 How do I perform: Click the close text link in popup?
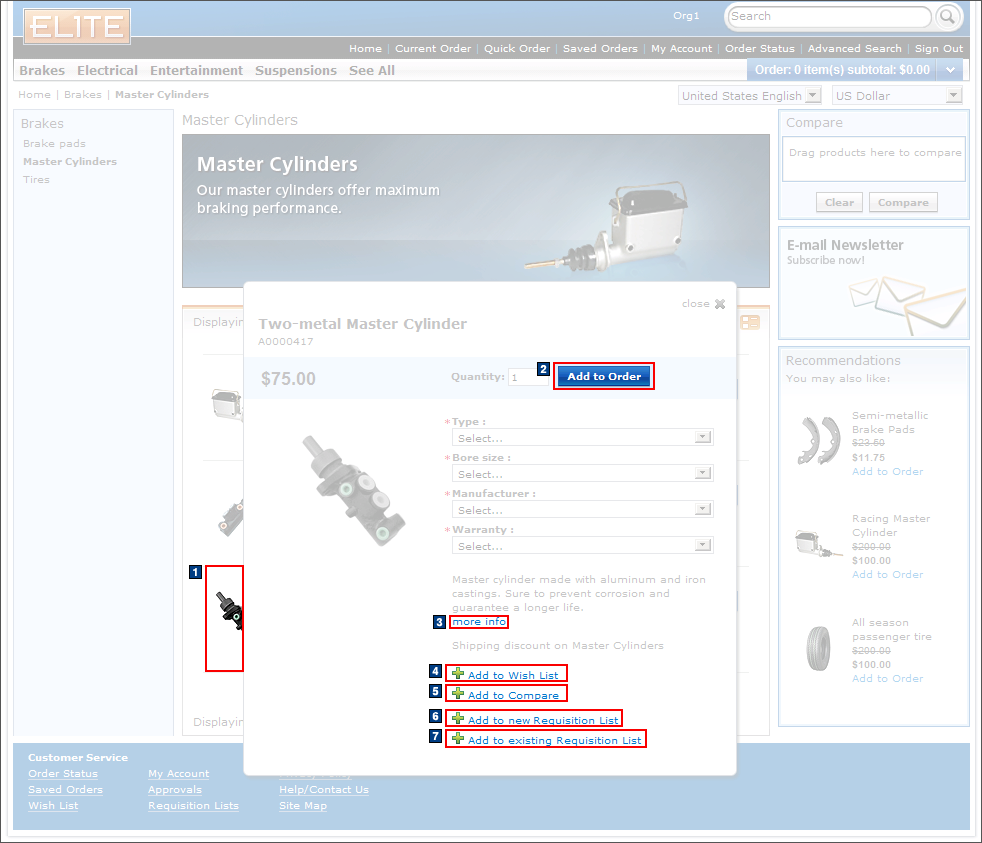click(x=696, y=304)
